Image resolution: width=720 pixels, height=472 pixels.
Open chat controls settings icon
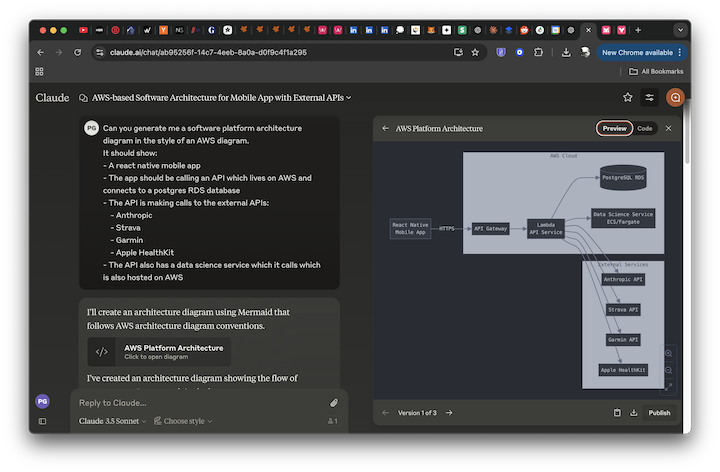pyautogui.click(x=650, y=98)
